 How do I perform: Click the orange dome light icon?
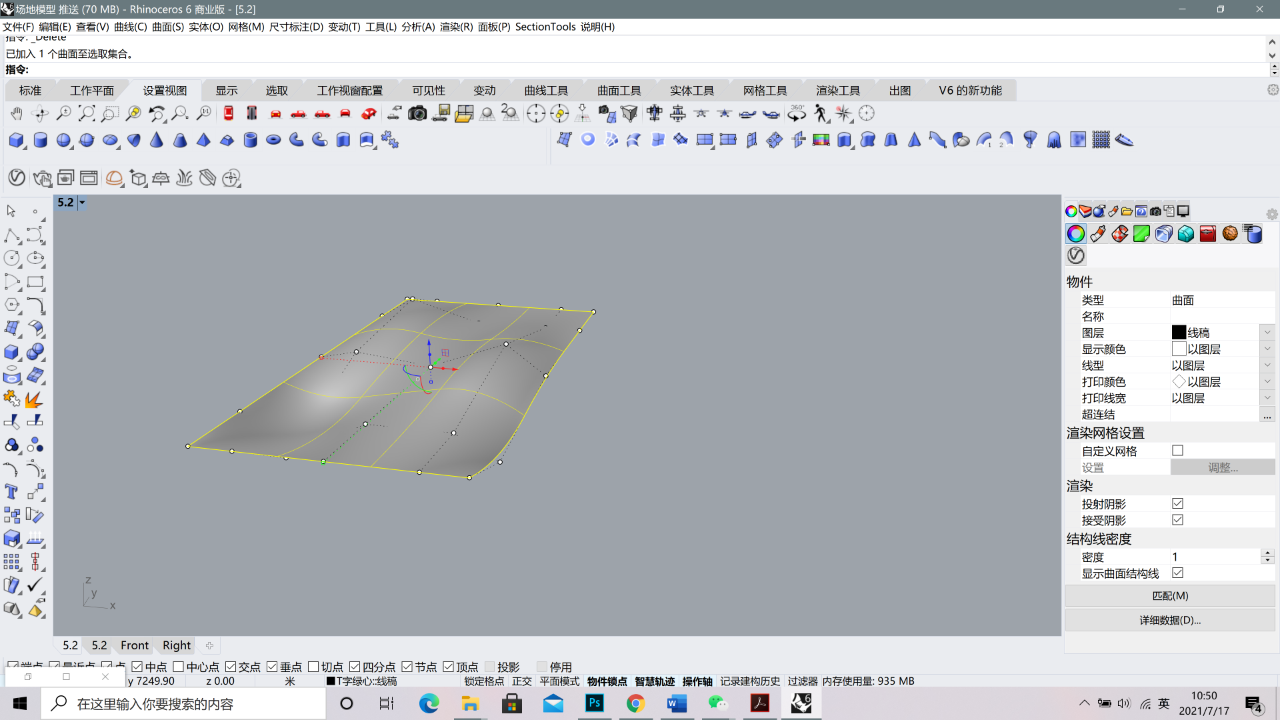[x=114, y=178]
